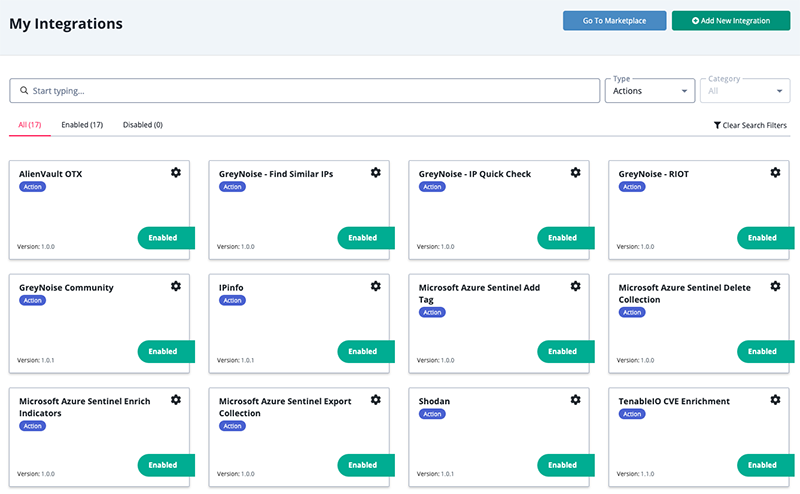800x494 pixels.
Task: Click the GreyNoise - IP Quick Check title
Action: click(474, 174)
